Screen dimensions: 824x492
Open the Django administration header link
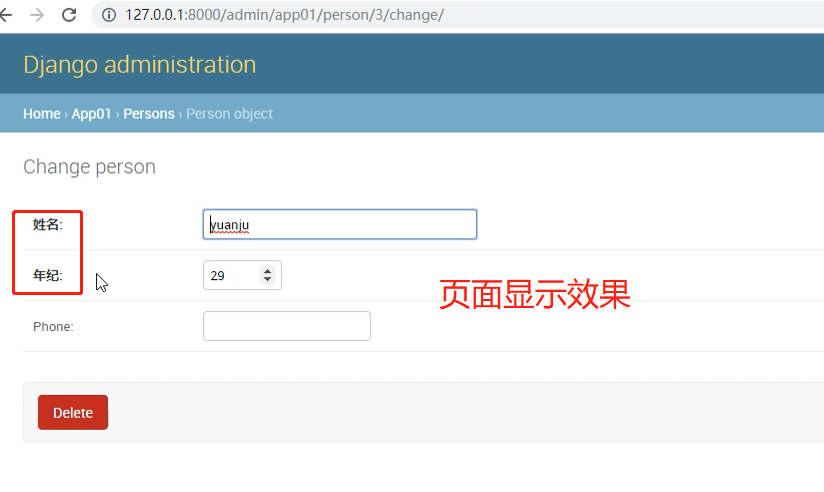coord(140,65)
